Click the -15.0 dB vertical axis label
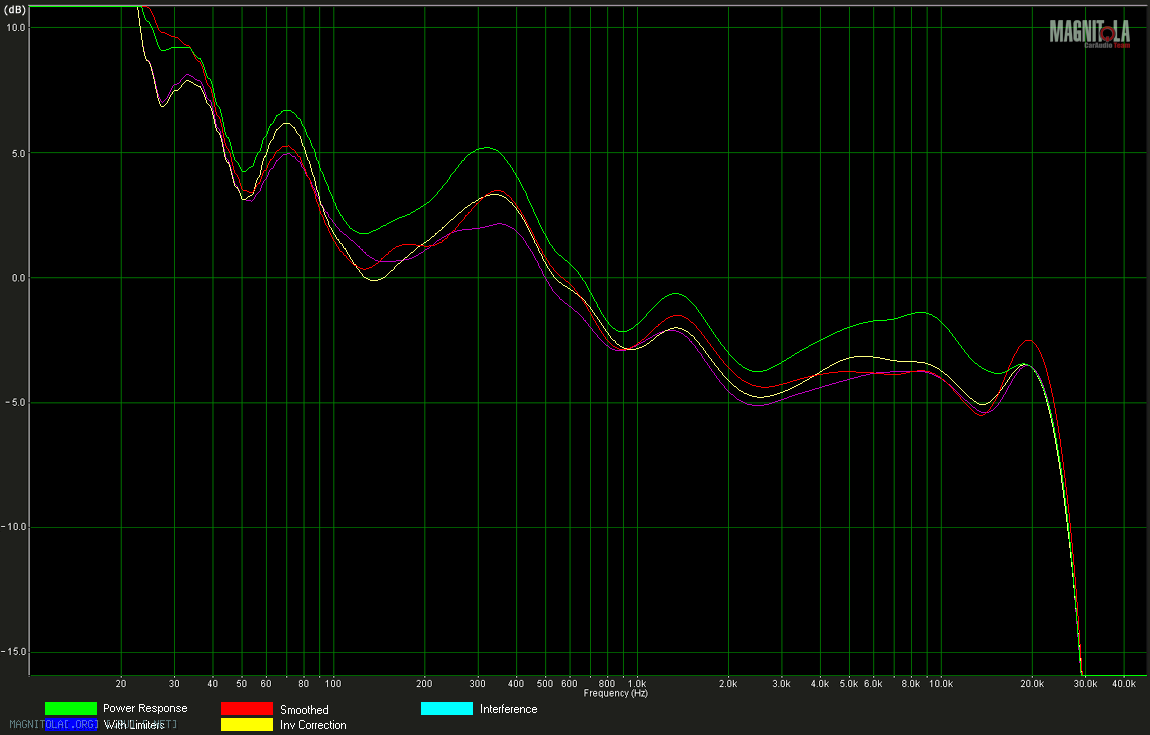 click(x=13, y=652)
